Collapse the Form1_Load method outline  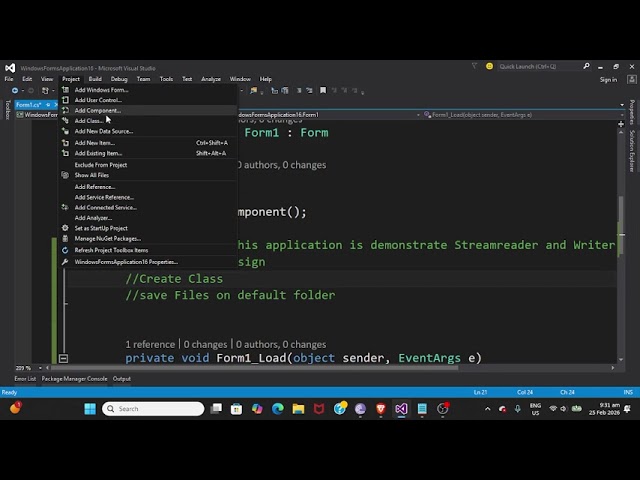(63, 359)
